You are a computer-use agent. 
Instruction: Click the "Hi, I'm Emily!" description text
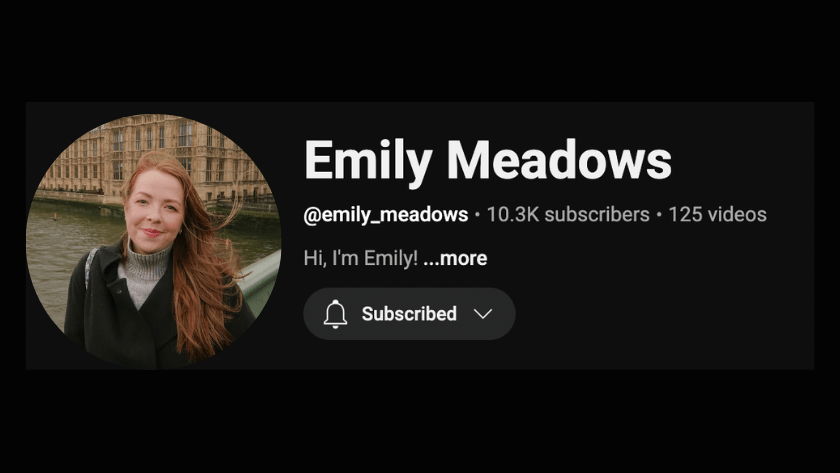point(361,258)
